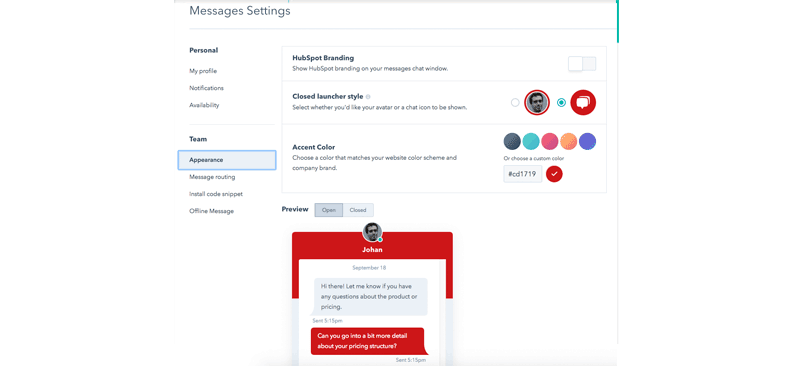Viewport: 800px width, 366px height.
Task: Click the Accent Color heading
Action: coord(314,147)
